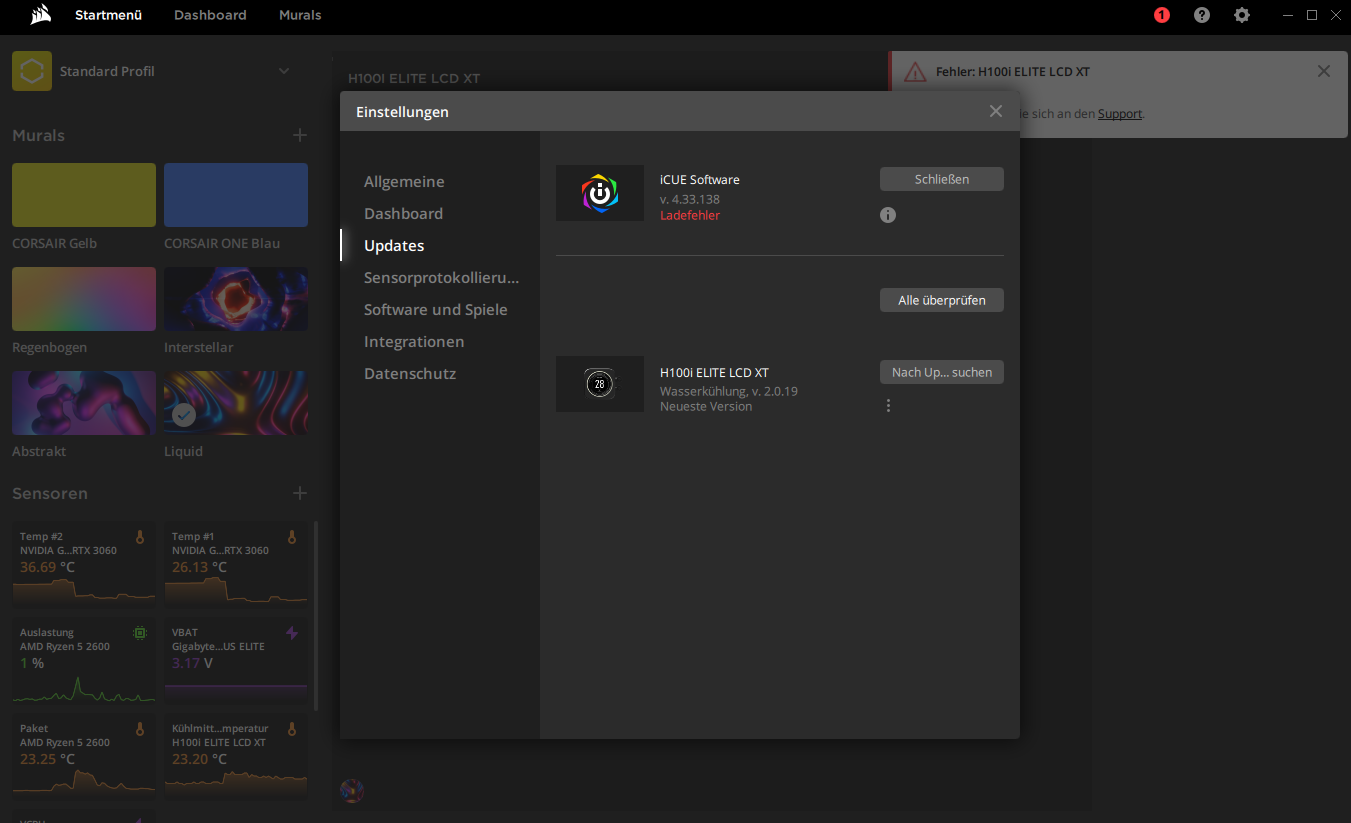Click the 23.20 °C coolant value

tap(199, 759)
